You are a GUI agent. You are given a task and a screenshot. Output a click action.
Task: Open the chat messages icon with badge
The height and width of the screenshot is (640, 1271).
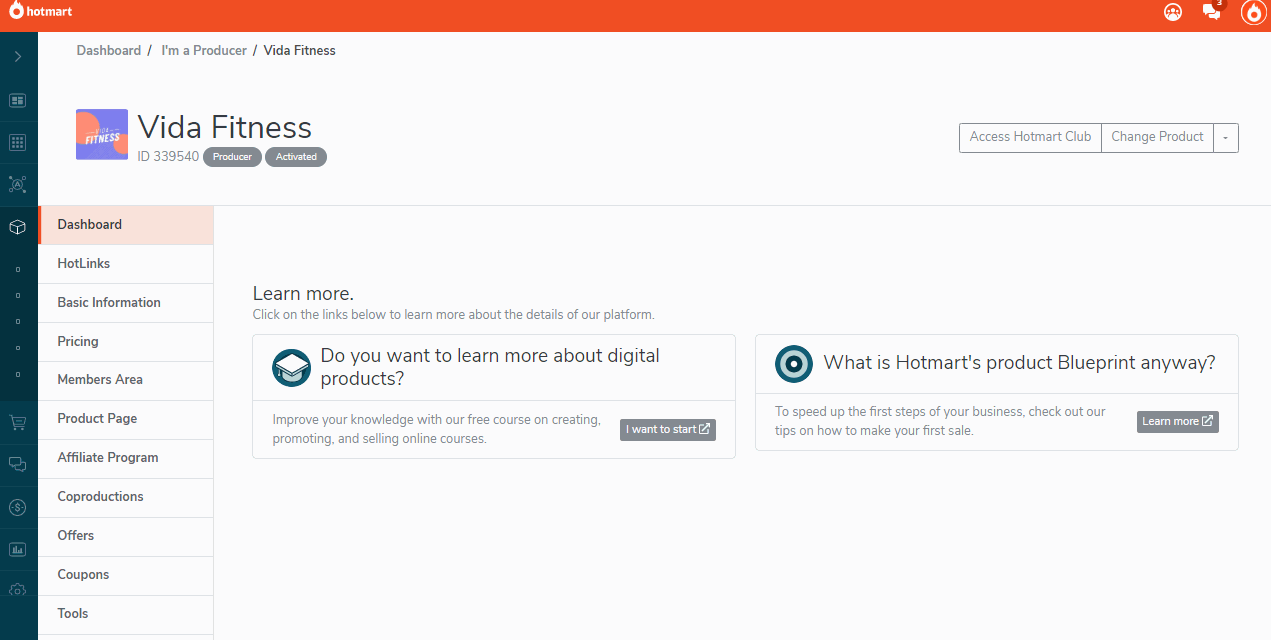tap(1212, 12)
